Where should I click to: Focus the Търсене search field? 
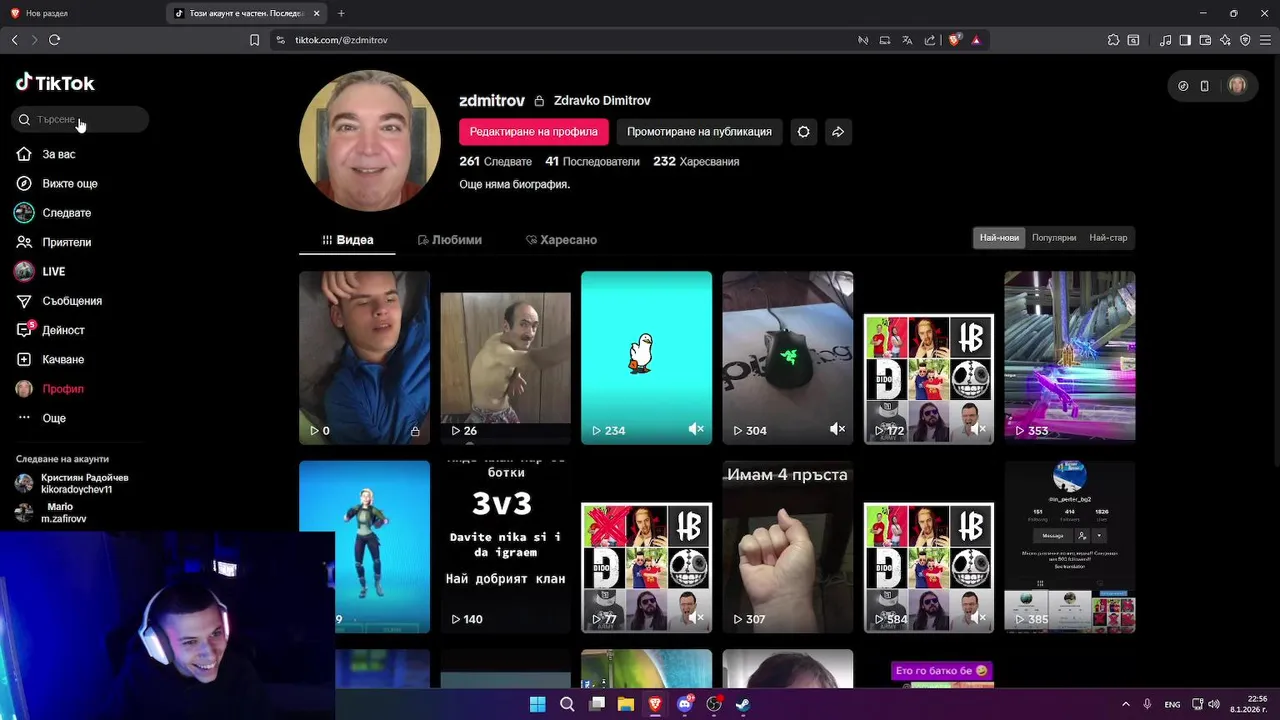[80, 120]
